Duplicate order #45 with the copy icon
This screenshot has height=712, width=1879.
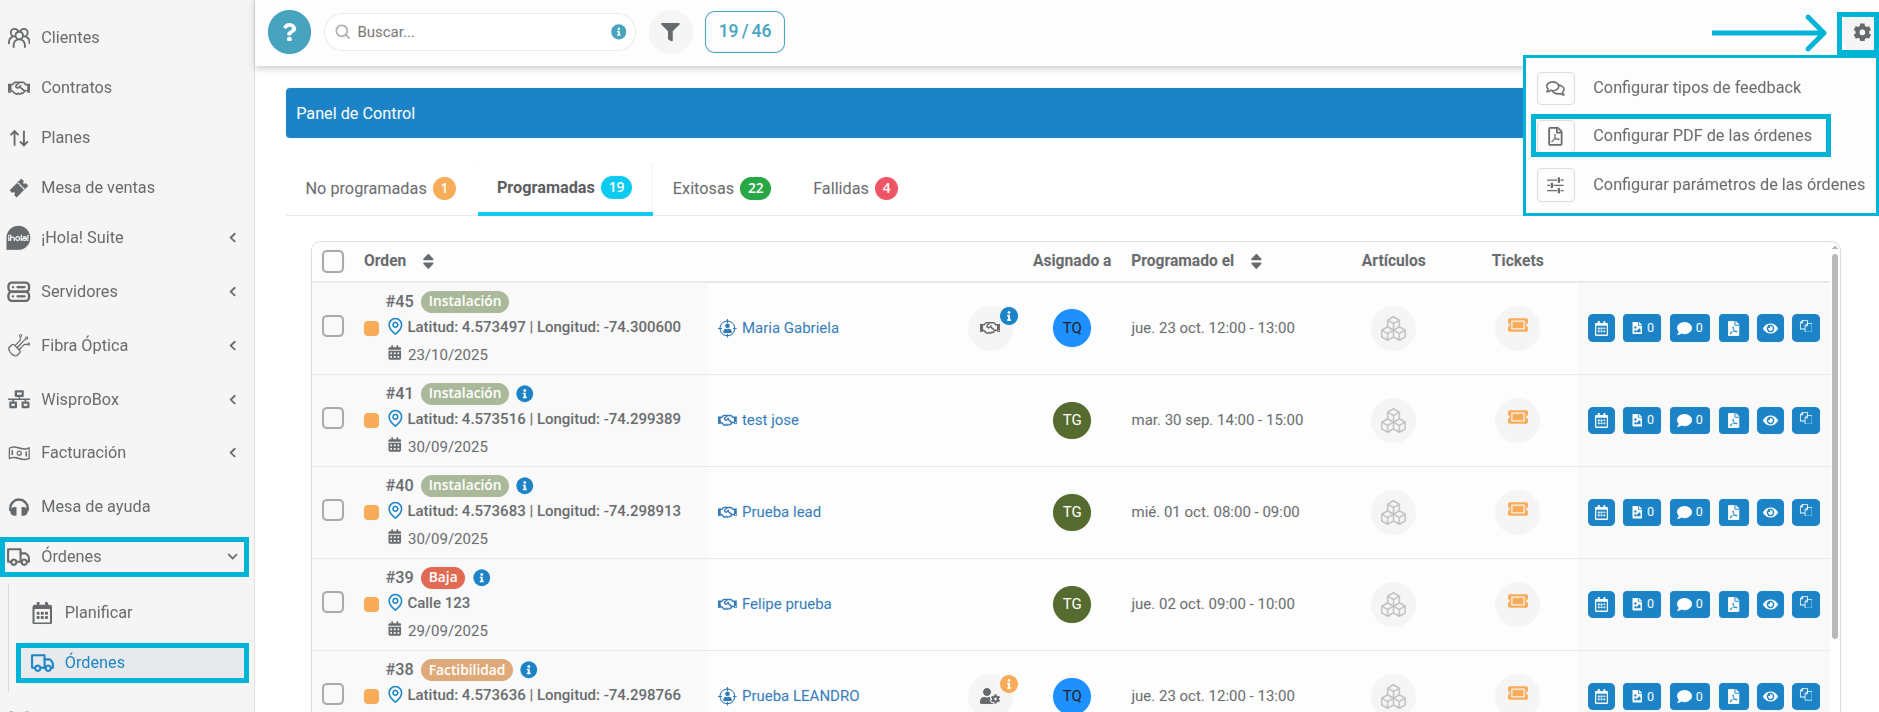tap(1806, 327)
